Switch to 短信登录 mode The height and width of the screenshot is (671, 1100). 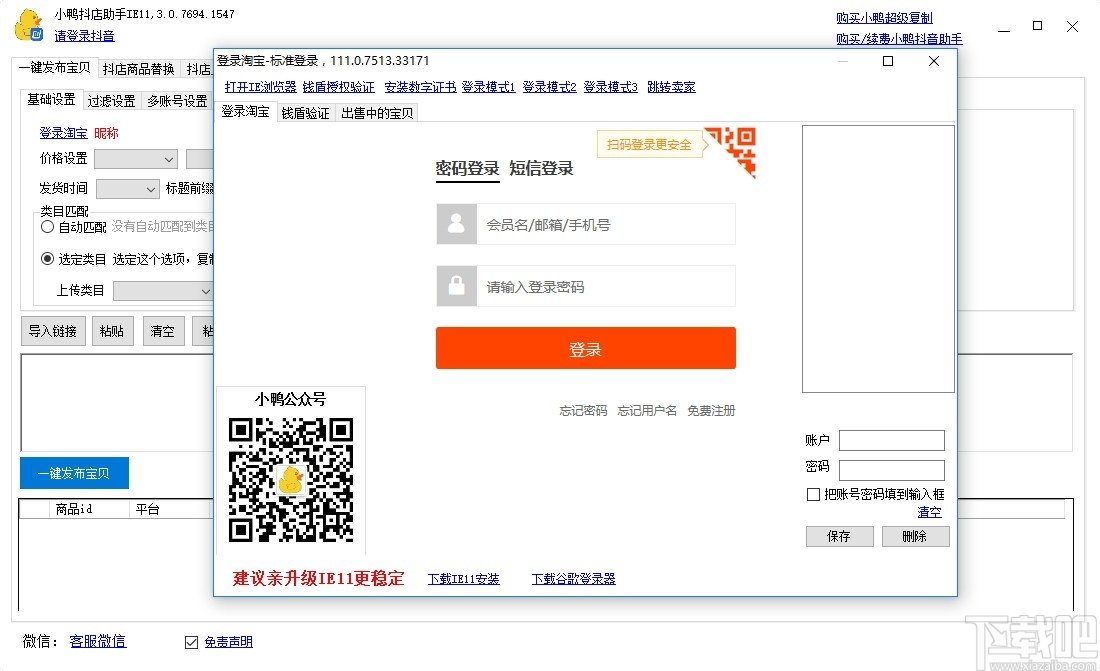541,168
